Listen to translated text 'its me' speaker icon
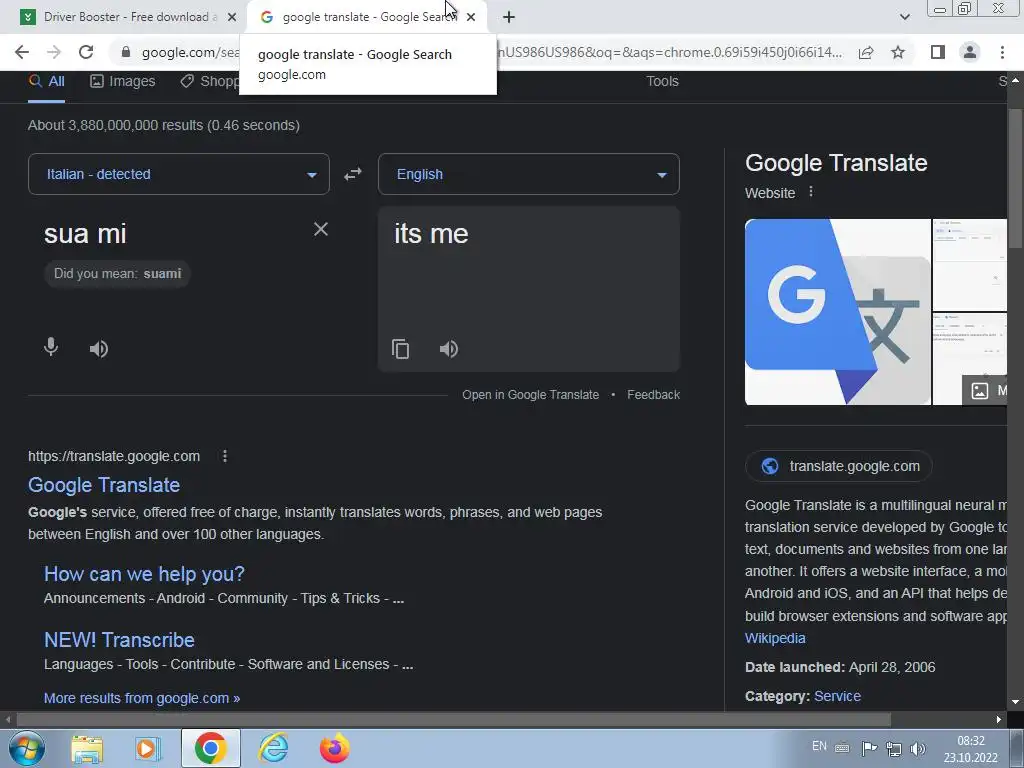 449,349
